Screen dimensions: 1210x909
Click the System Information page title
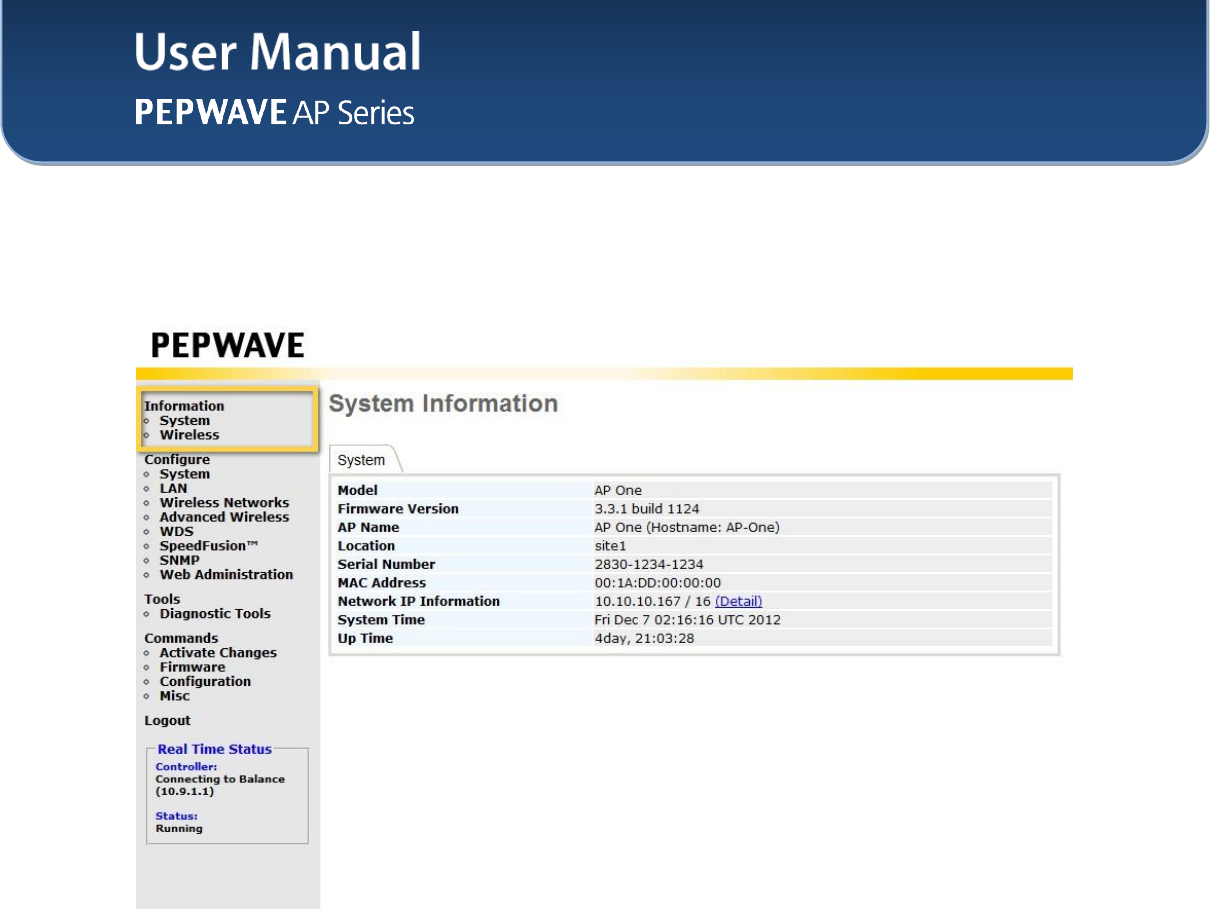pos(443,404)
